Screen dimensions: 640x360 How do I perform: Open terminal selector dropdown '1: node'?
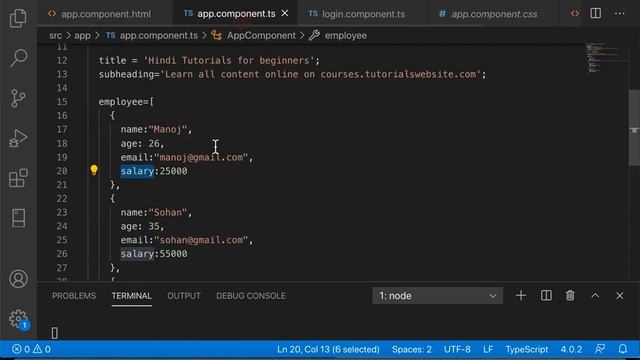pyautogui.click(x=437, y=296)
